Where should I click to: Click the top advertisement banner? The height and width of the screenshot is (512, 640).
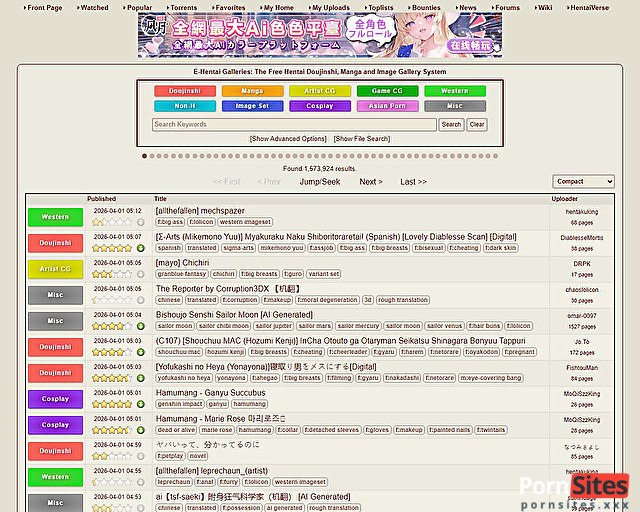click(x=320, y=35)
